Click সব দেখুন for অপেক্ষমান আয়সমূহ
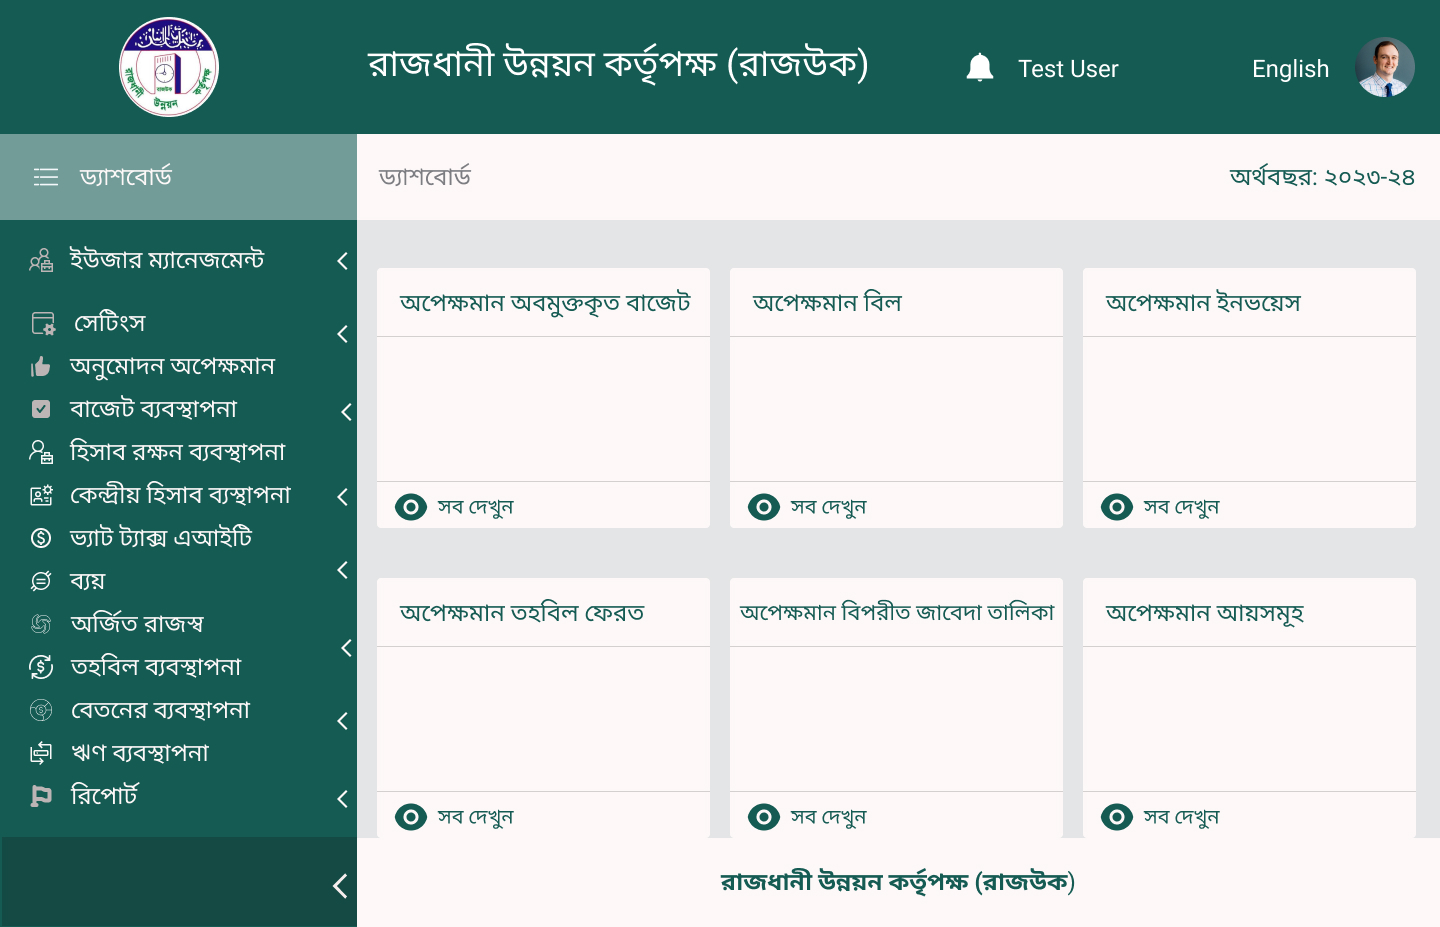1440x927 pixels. click(1182, 817)
